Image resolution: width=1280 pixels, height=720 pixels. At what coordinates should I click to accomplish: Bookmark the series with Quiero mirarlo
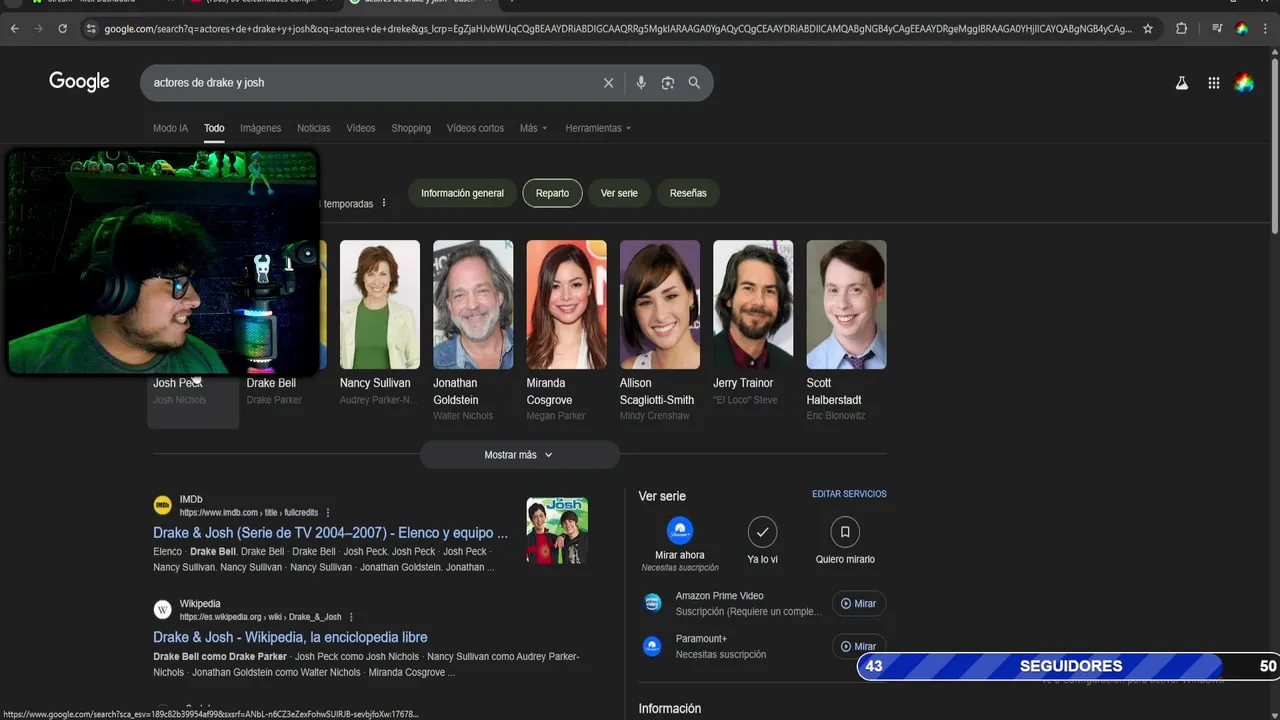(845, 531)
